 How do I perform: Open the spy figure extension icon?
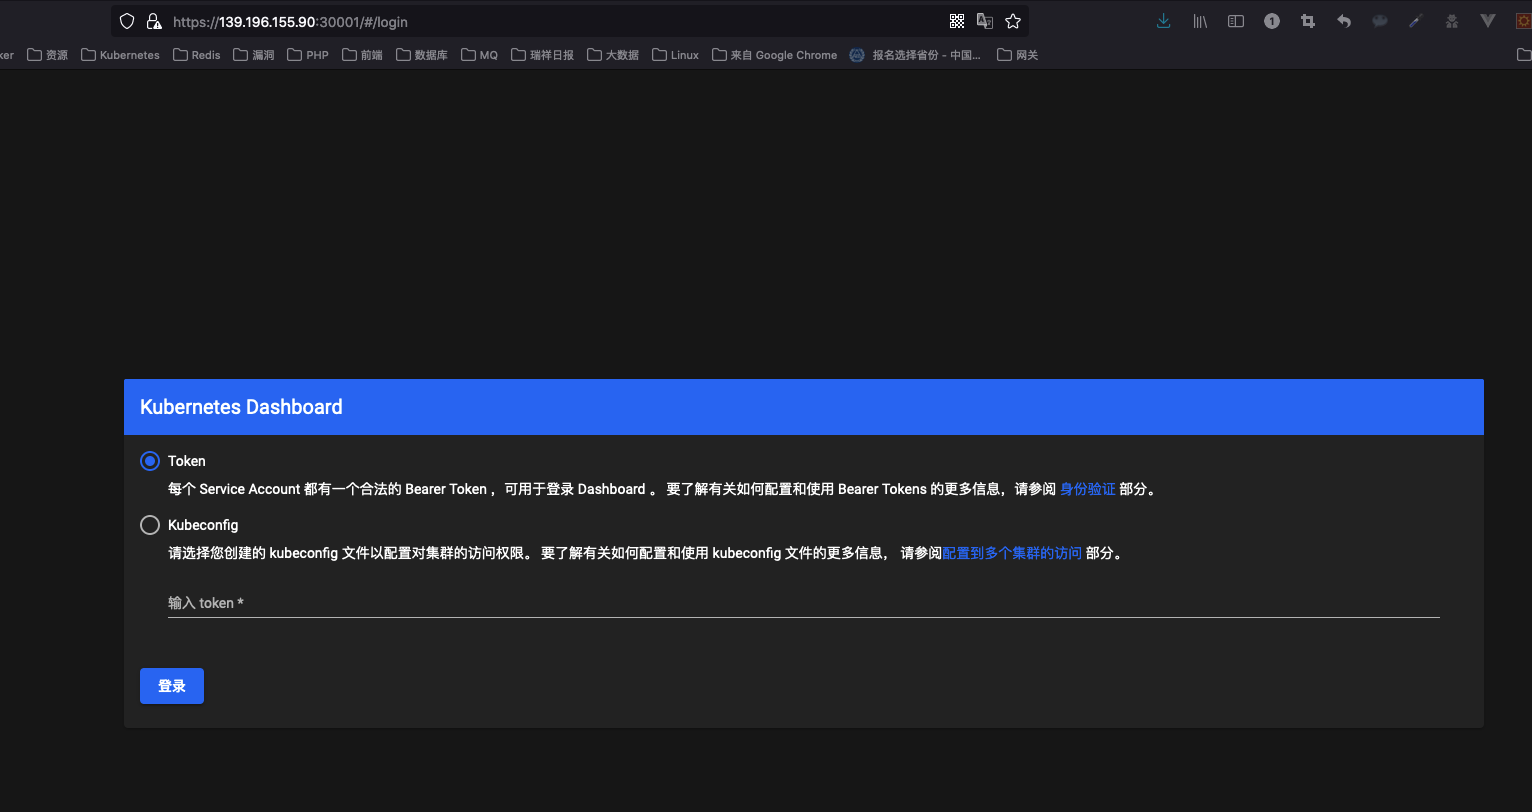[x=1452, y=21]
